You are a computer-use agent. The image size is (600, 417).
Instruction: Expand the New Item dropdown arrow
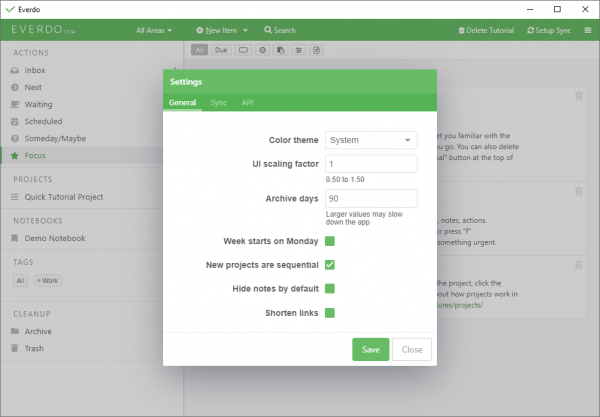245,30
